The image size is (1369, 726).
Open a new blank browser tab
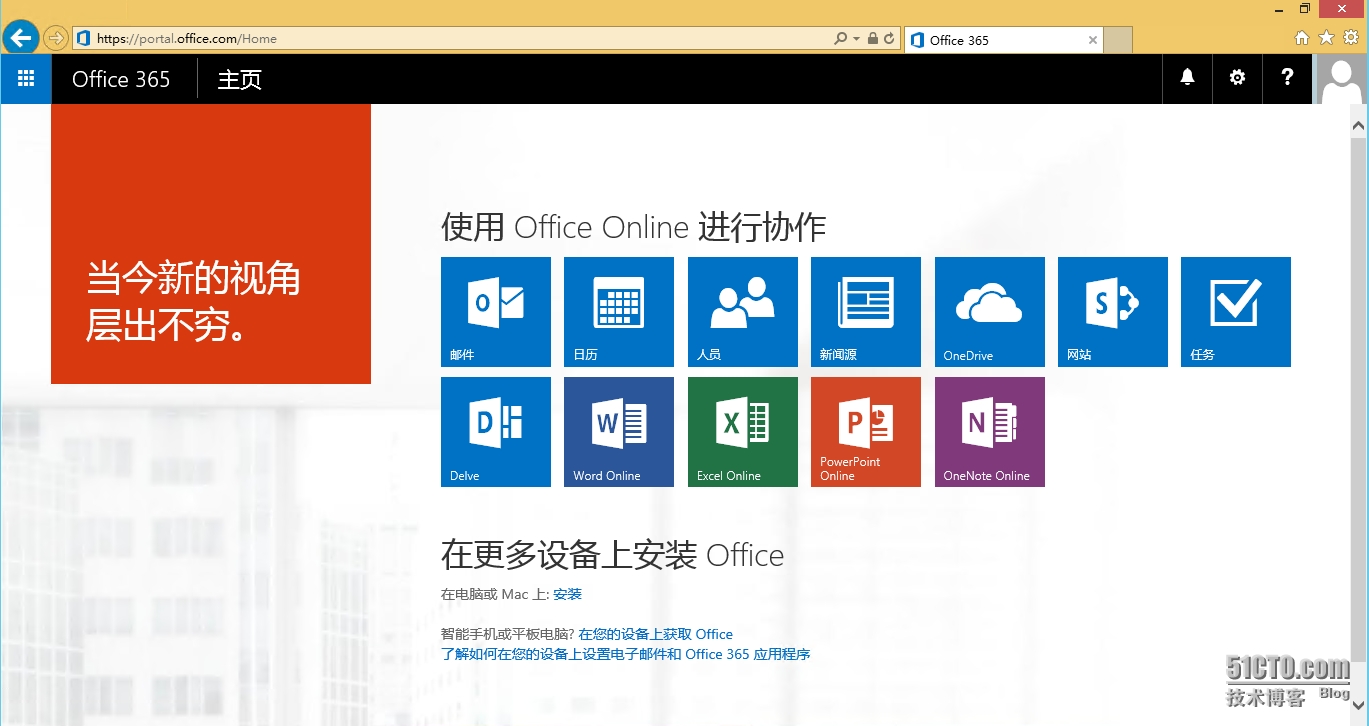pos(1118,40)
